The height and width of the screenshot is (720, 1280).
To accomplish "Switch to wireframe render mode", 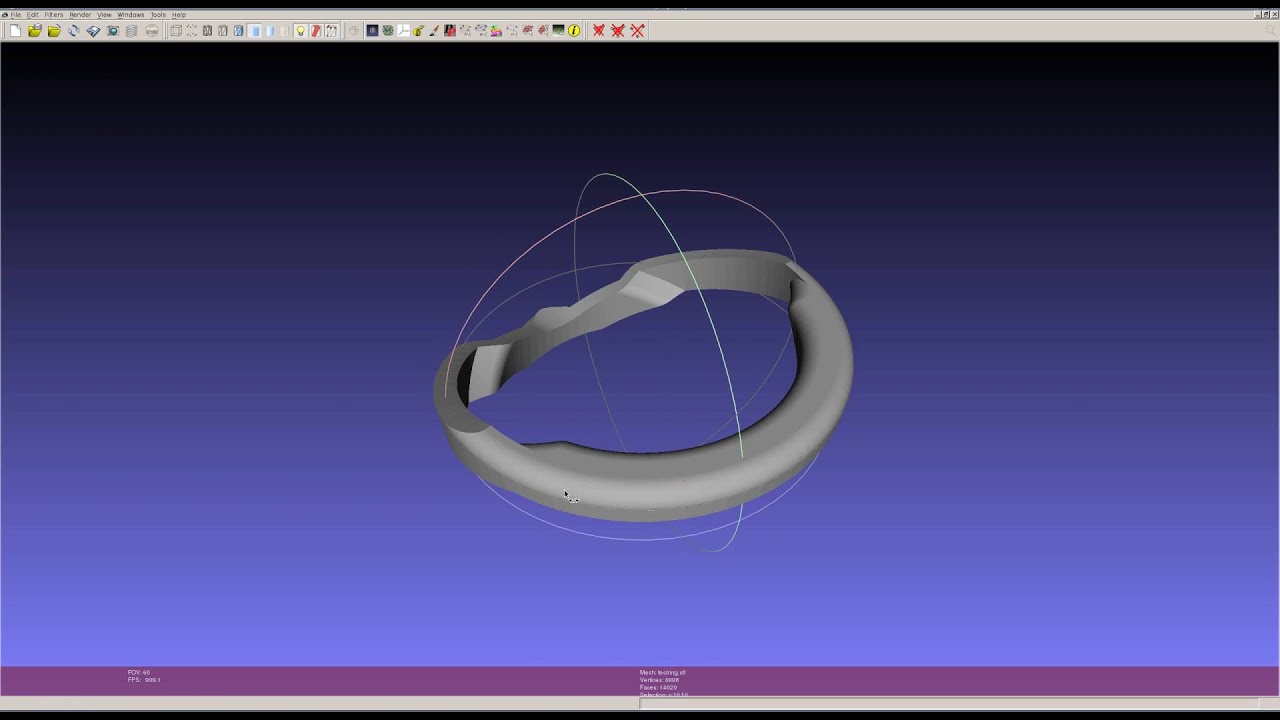I will point(207,31).
